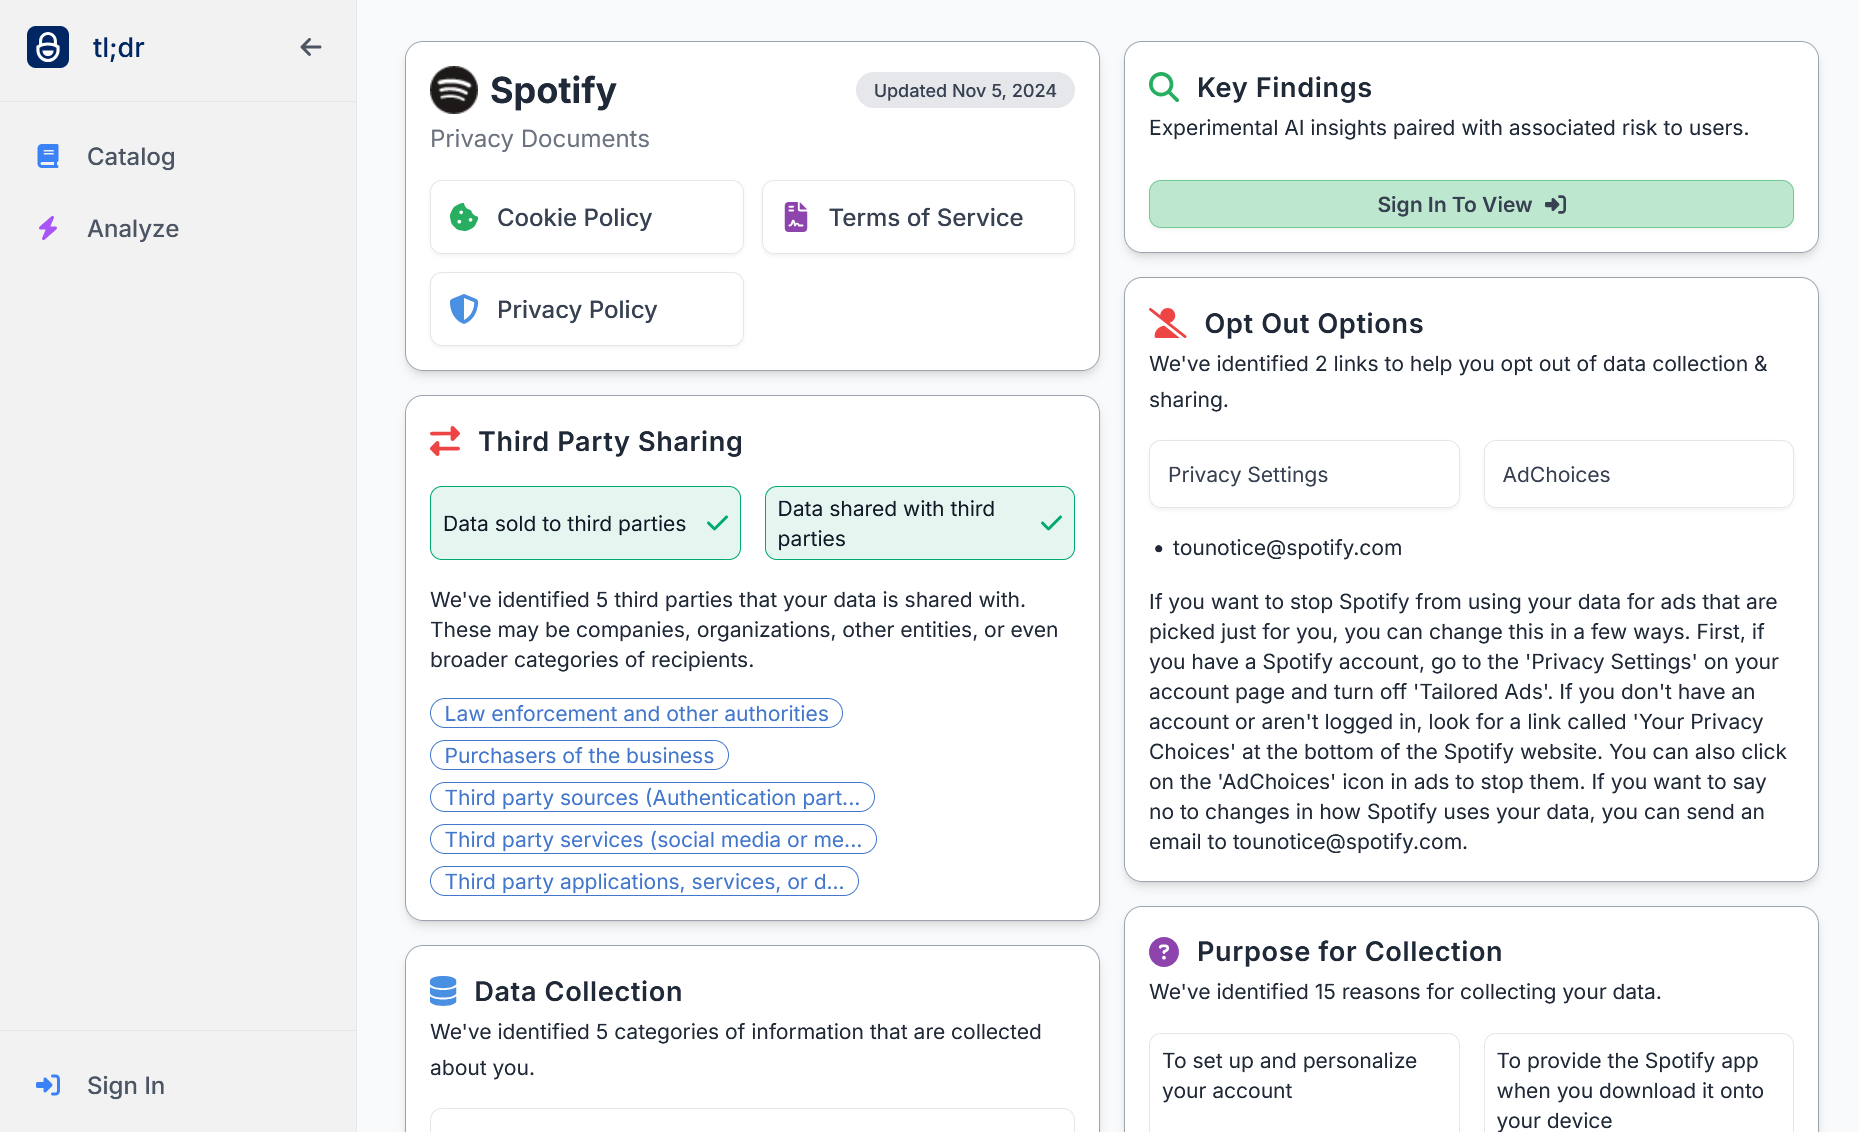The height and width of the screenshot is (1132, 1859).
Task: Click the Third Party Sharing heading
Action: coord(610,441)
